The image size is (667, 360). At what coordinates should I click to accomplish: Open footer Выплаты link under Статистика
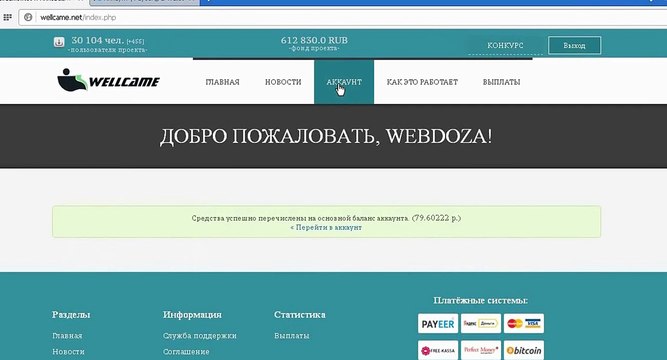[292, 336]
